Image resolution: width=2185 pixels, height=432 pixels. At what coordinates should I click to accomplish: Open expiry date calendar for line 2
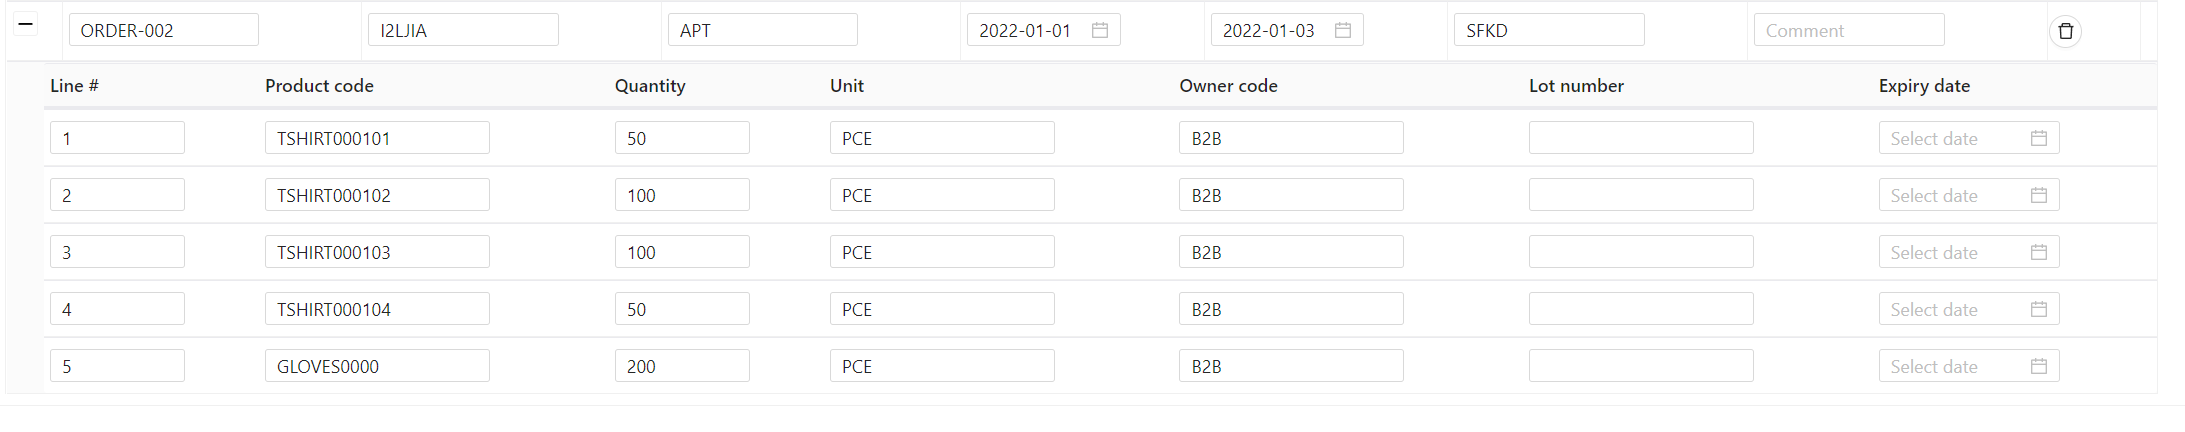point(2038,195)
